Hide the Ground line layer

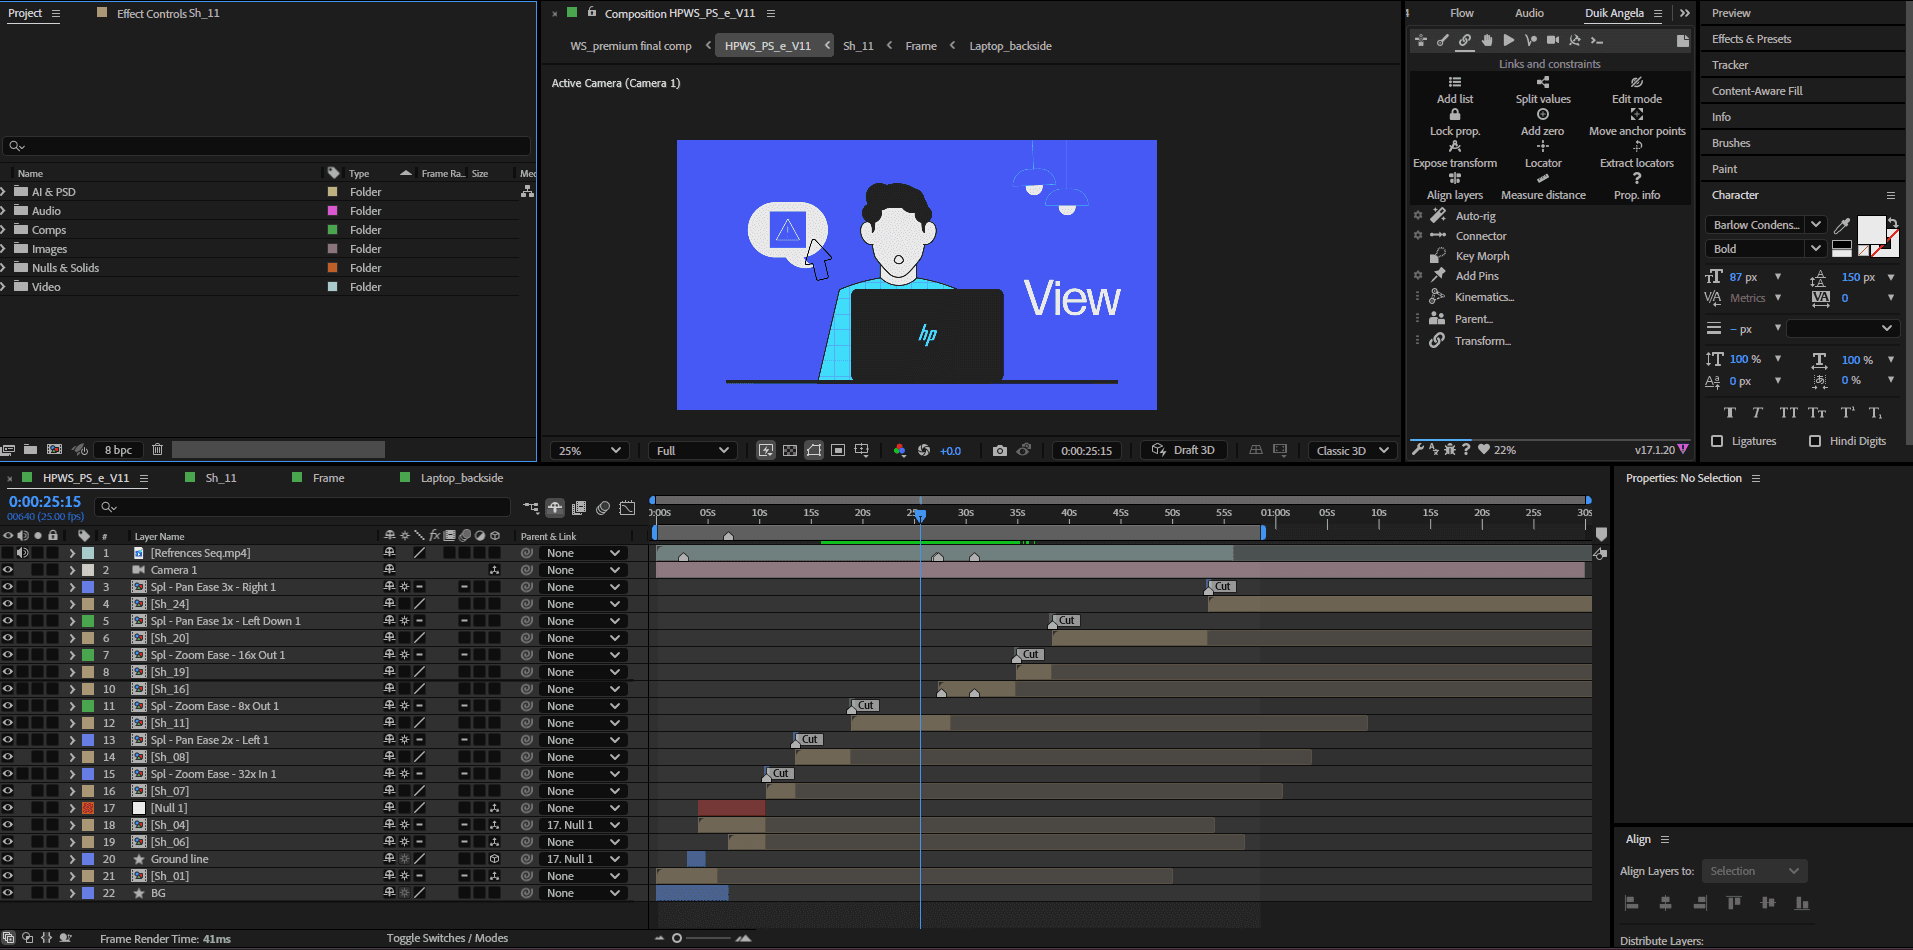point(8,859)
